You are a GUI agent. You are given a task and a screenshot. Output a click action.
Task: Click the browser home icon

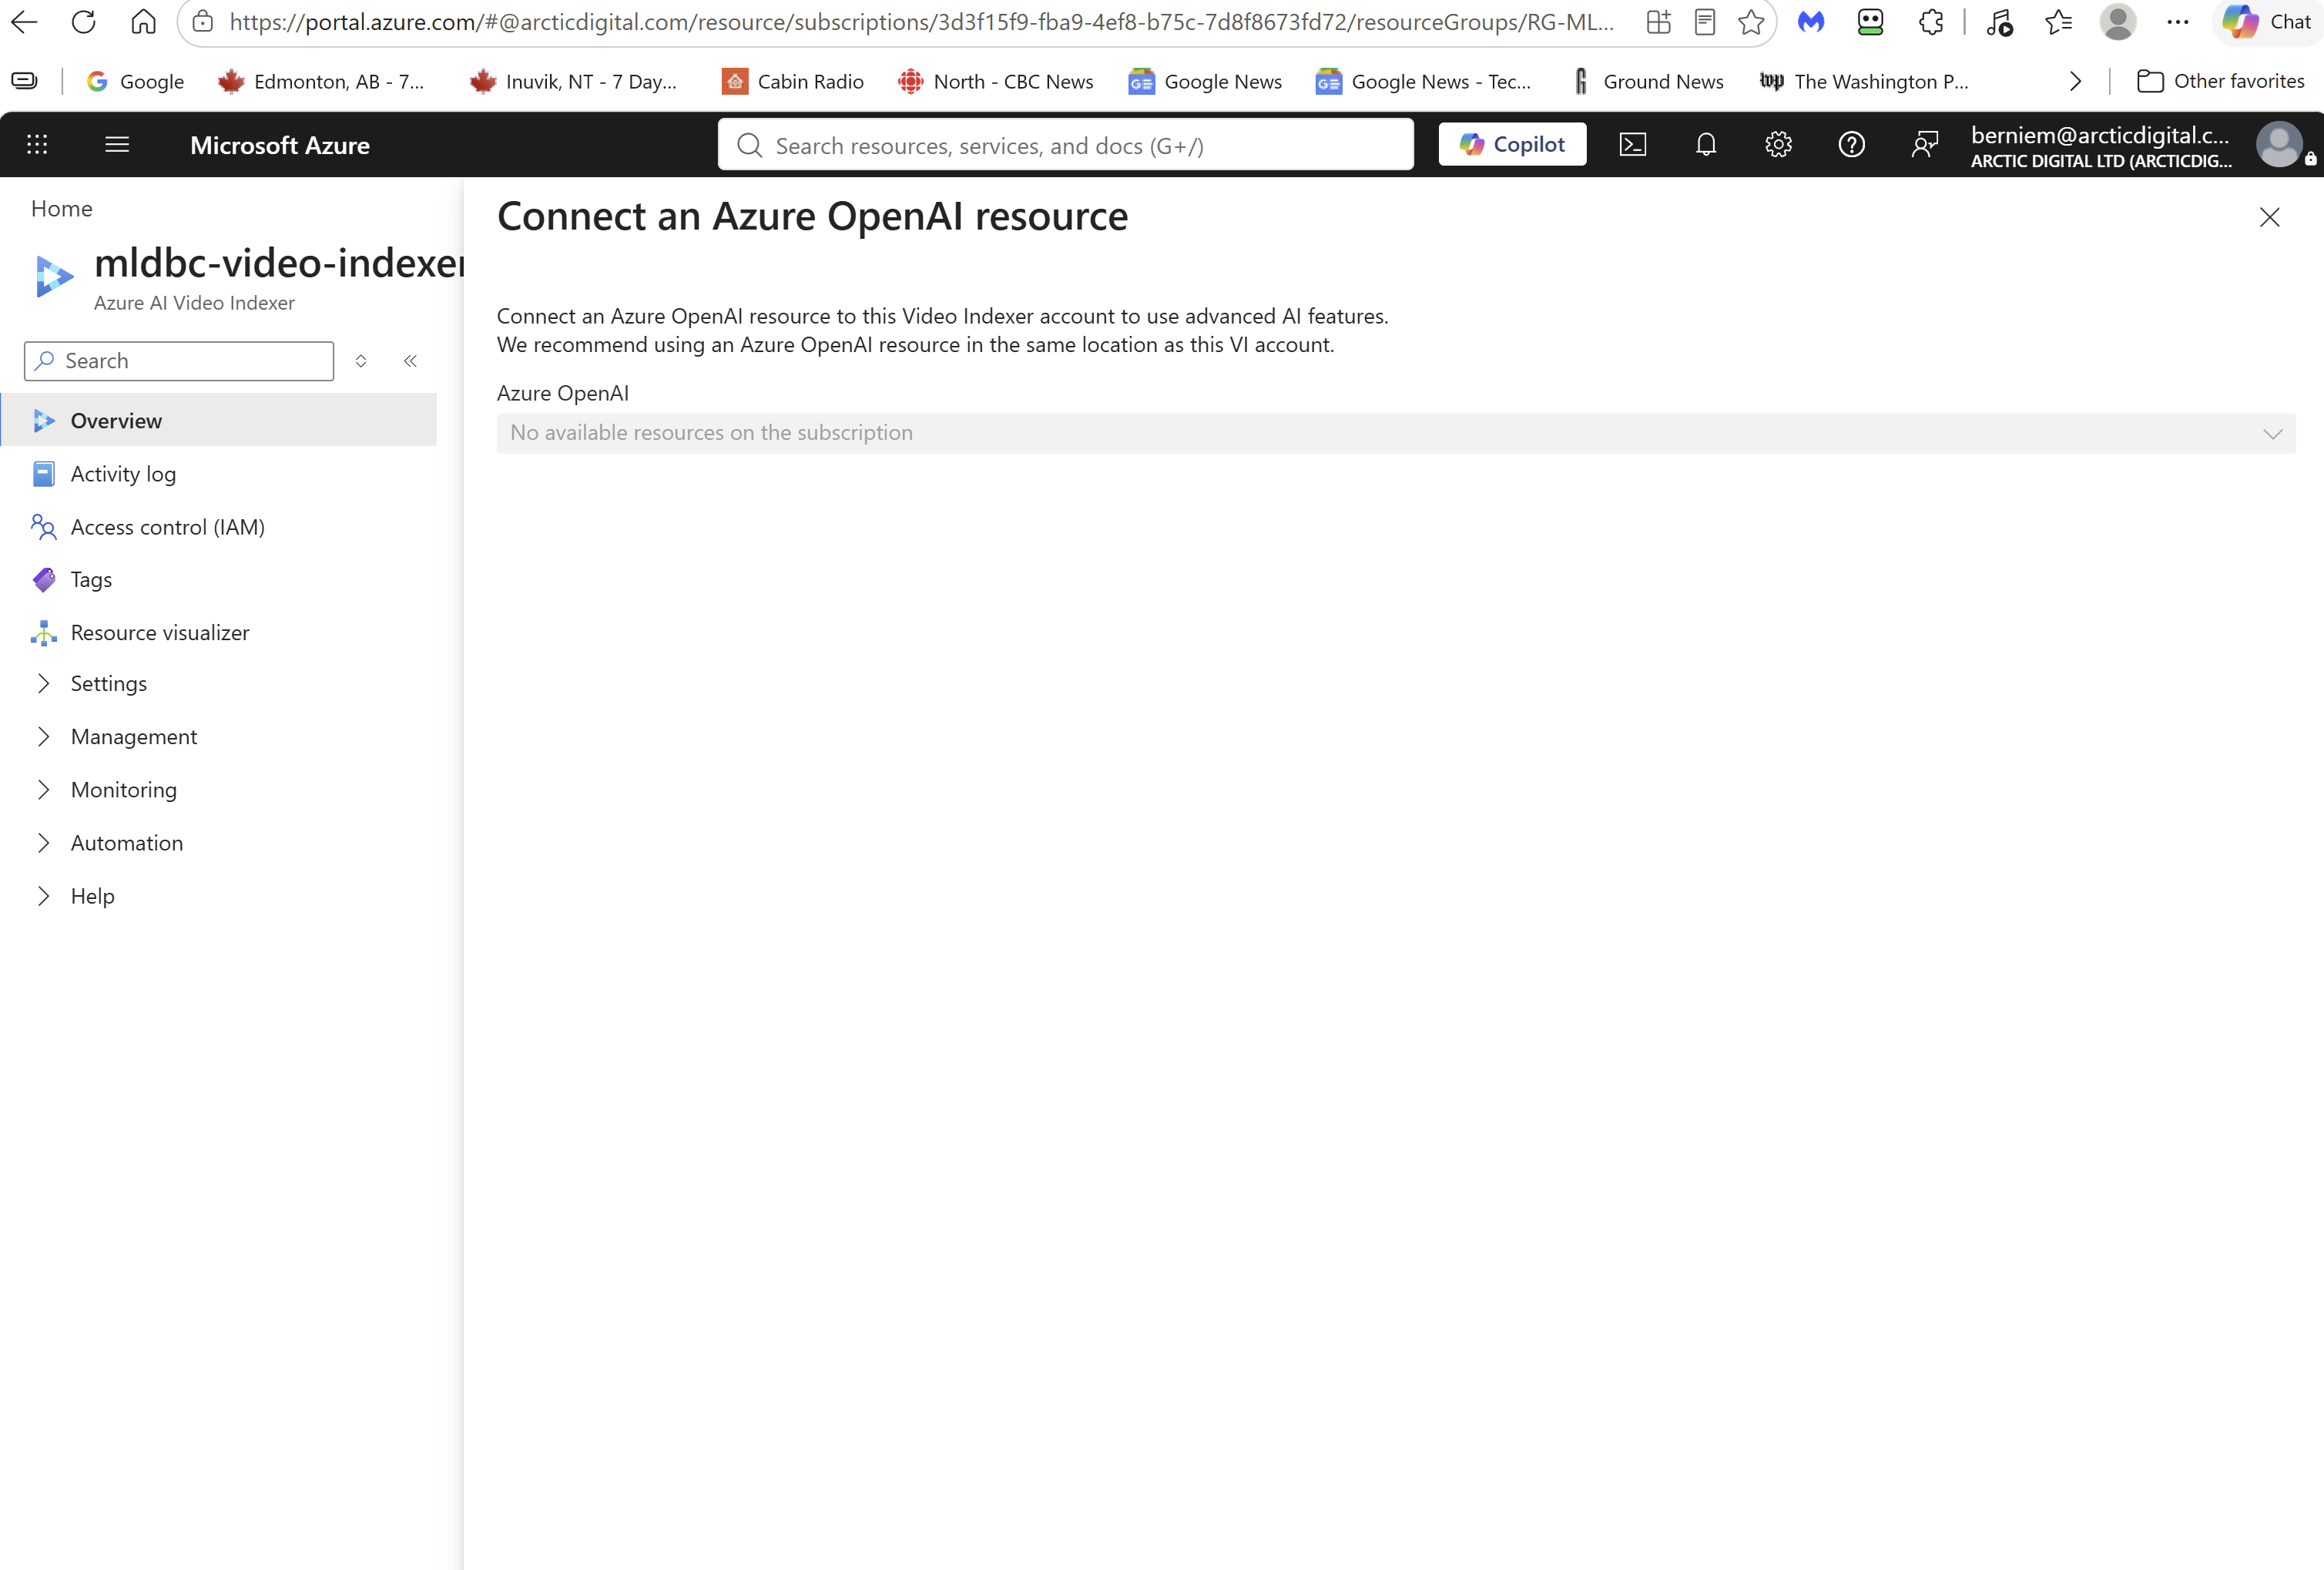click(x=144, y=22)
